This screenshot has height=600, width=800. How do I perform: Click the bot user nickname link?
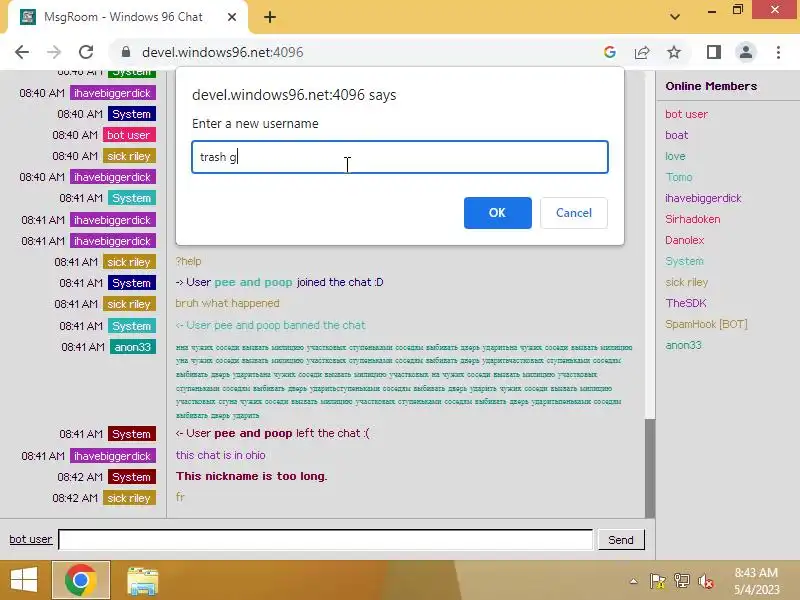[31, 539]
